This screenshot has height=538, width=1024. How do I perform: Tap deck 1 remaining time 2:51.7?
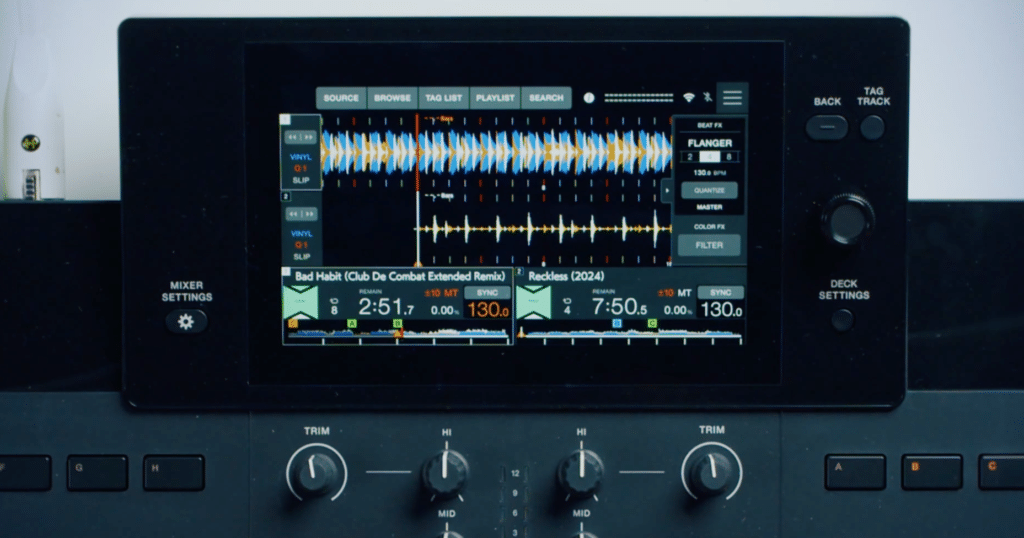coord(385,308)
